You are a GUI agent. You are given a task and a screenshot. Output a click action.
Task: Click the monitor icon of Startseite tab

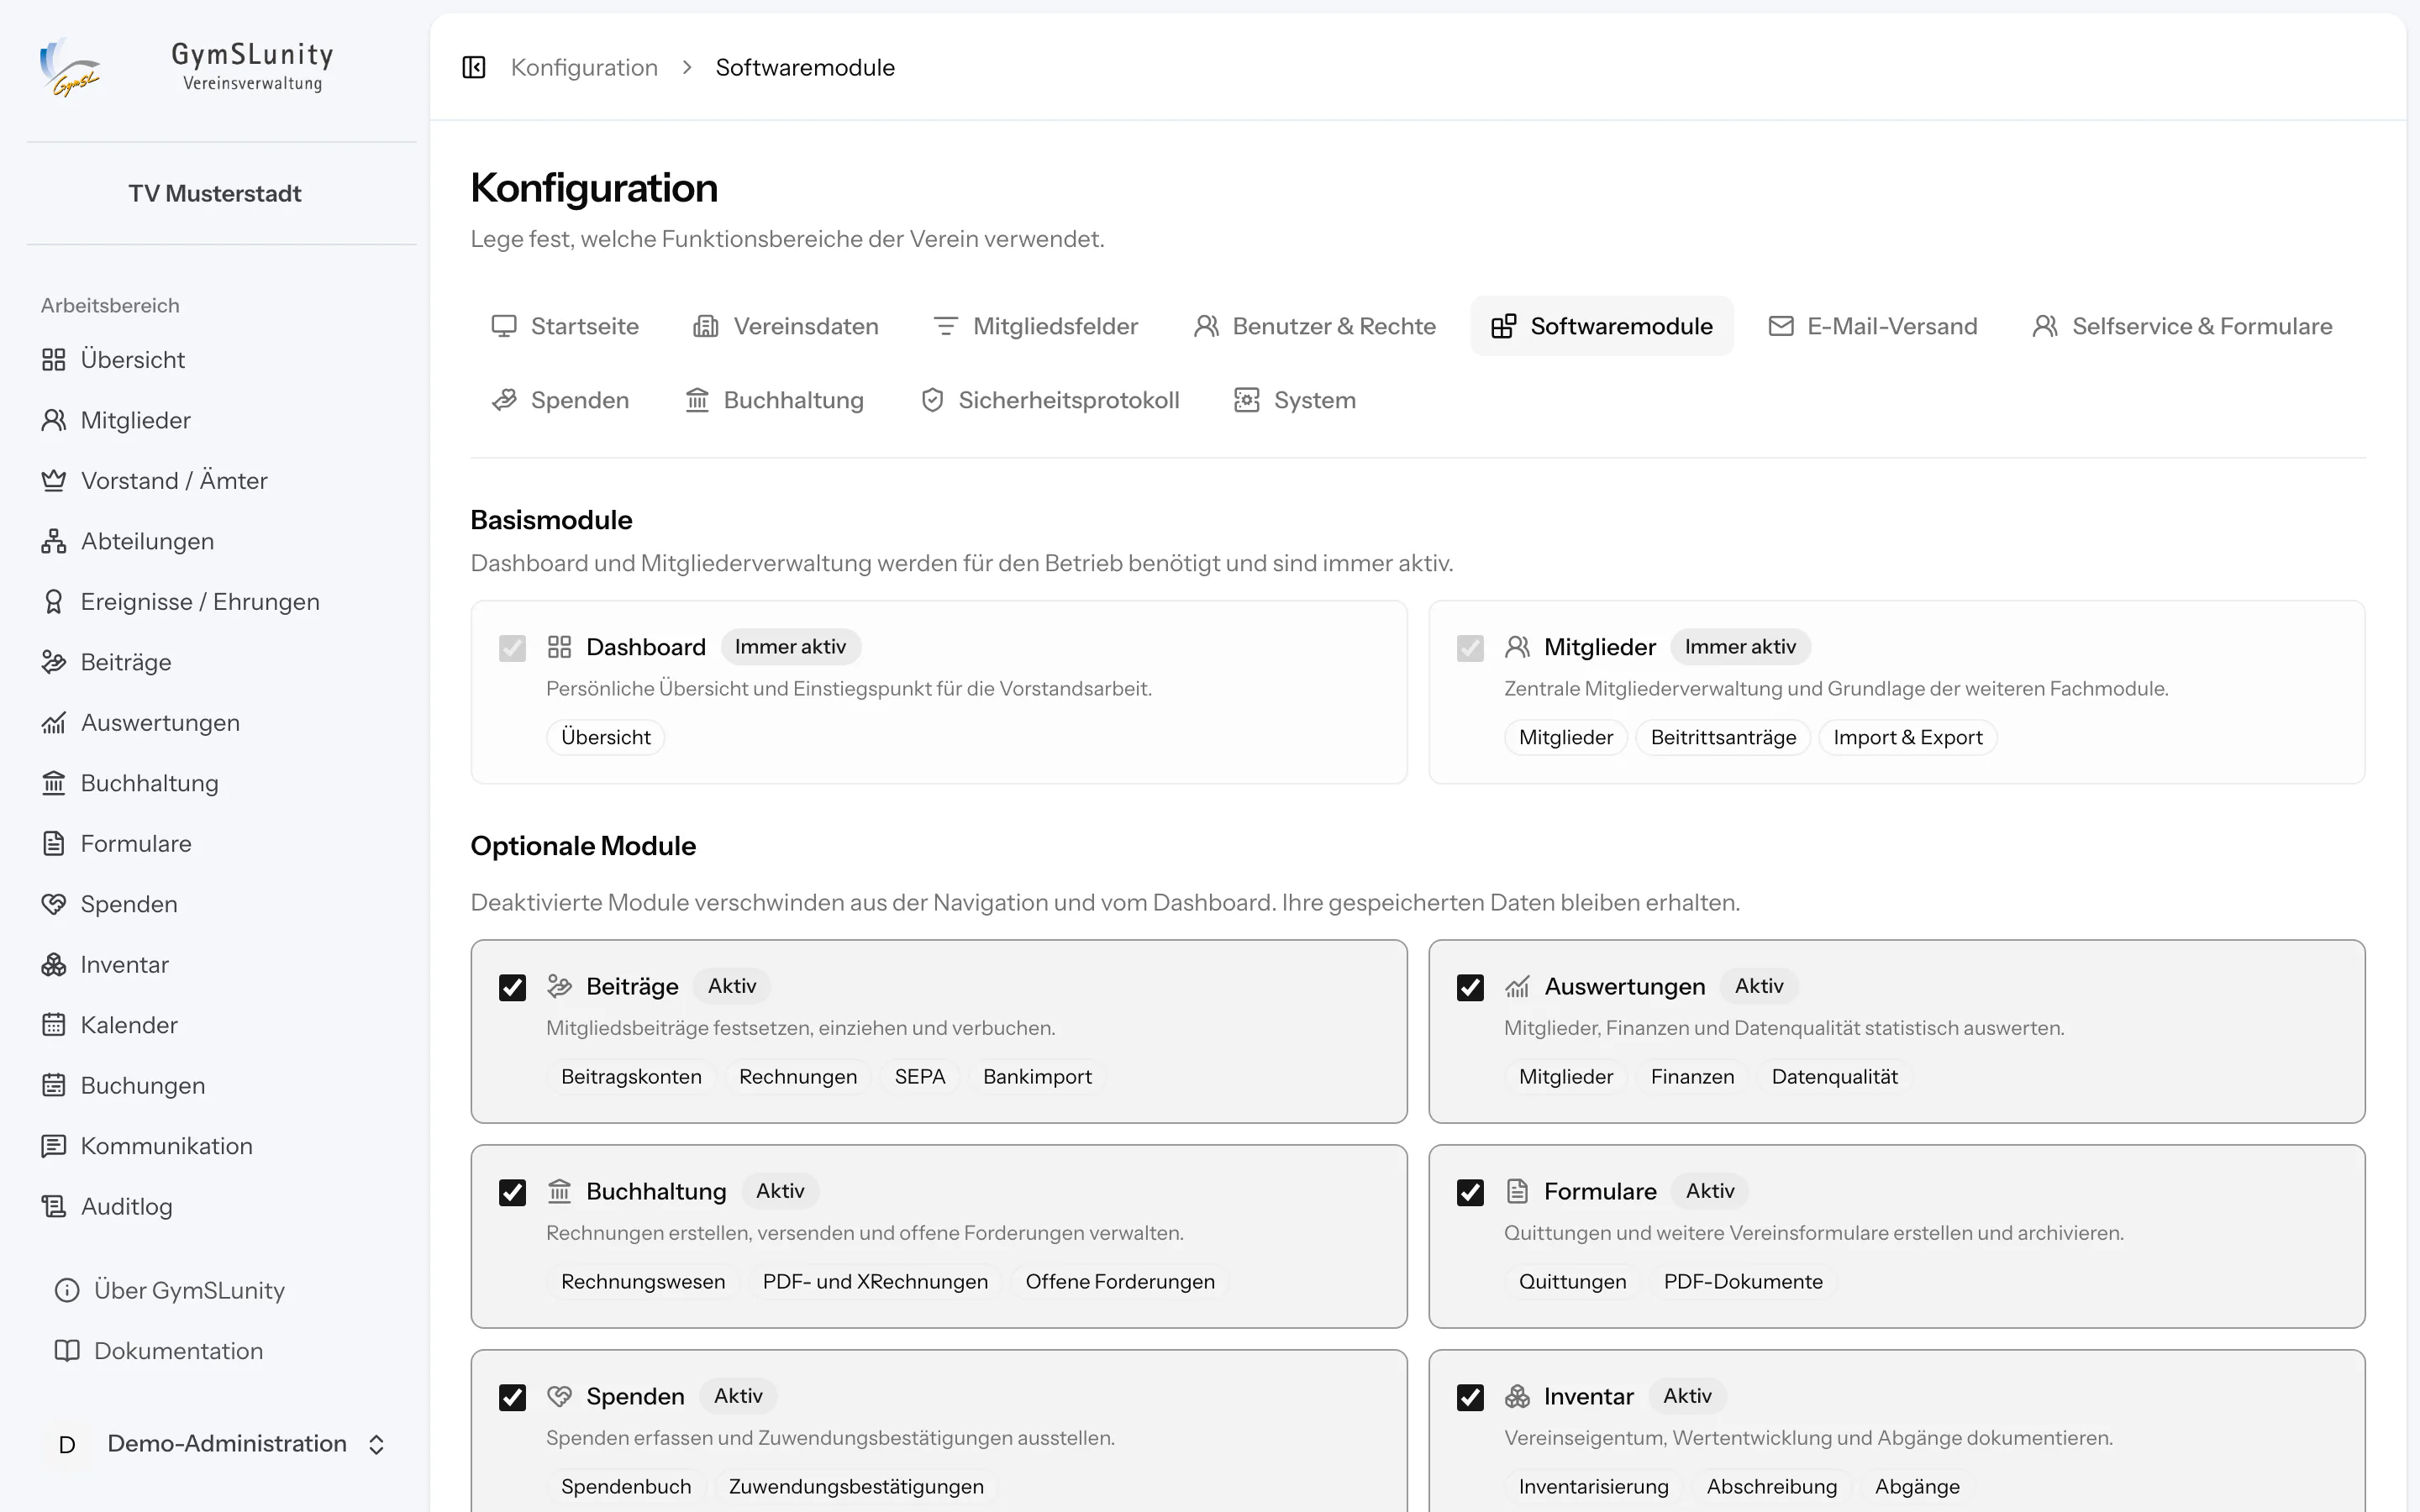pyautogui.click(x=504, y=326)
